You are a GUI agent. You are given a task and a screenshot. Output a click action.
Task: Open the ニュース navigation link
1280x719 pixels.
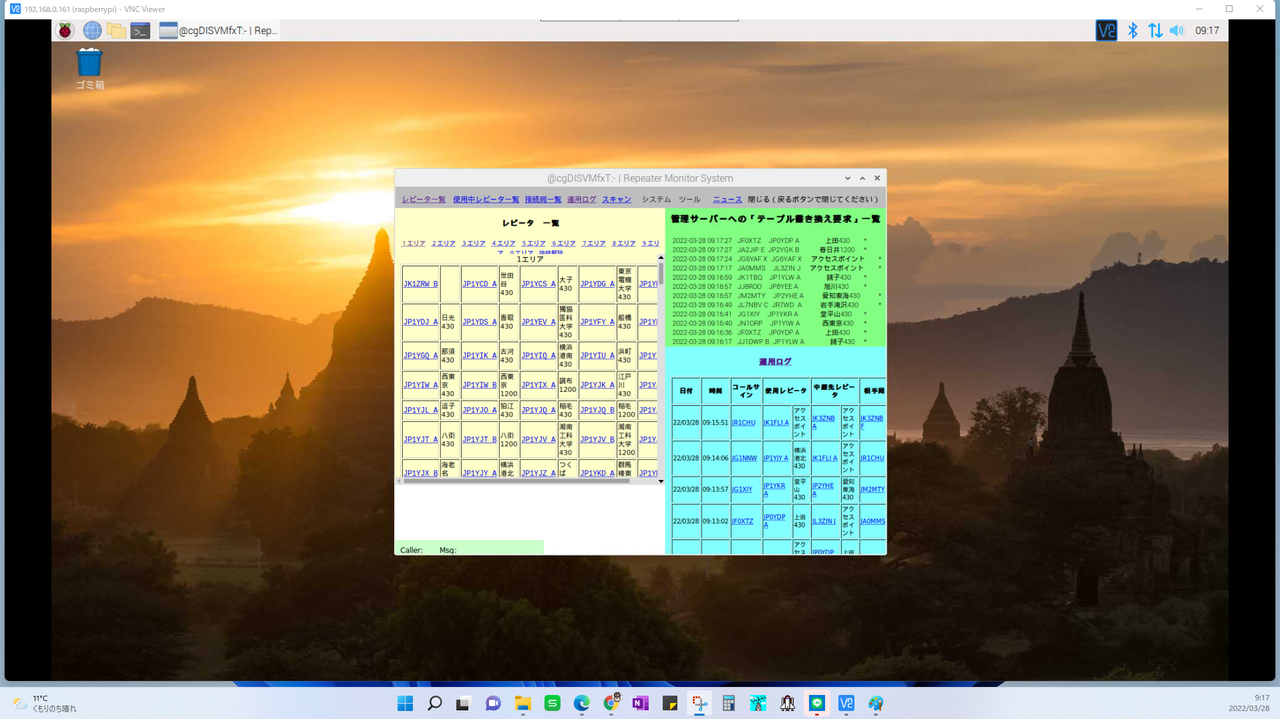tap(728, 200)
